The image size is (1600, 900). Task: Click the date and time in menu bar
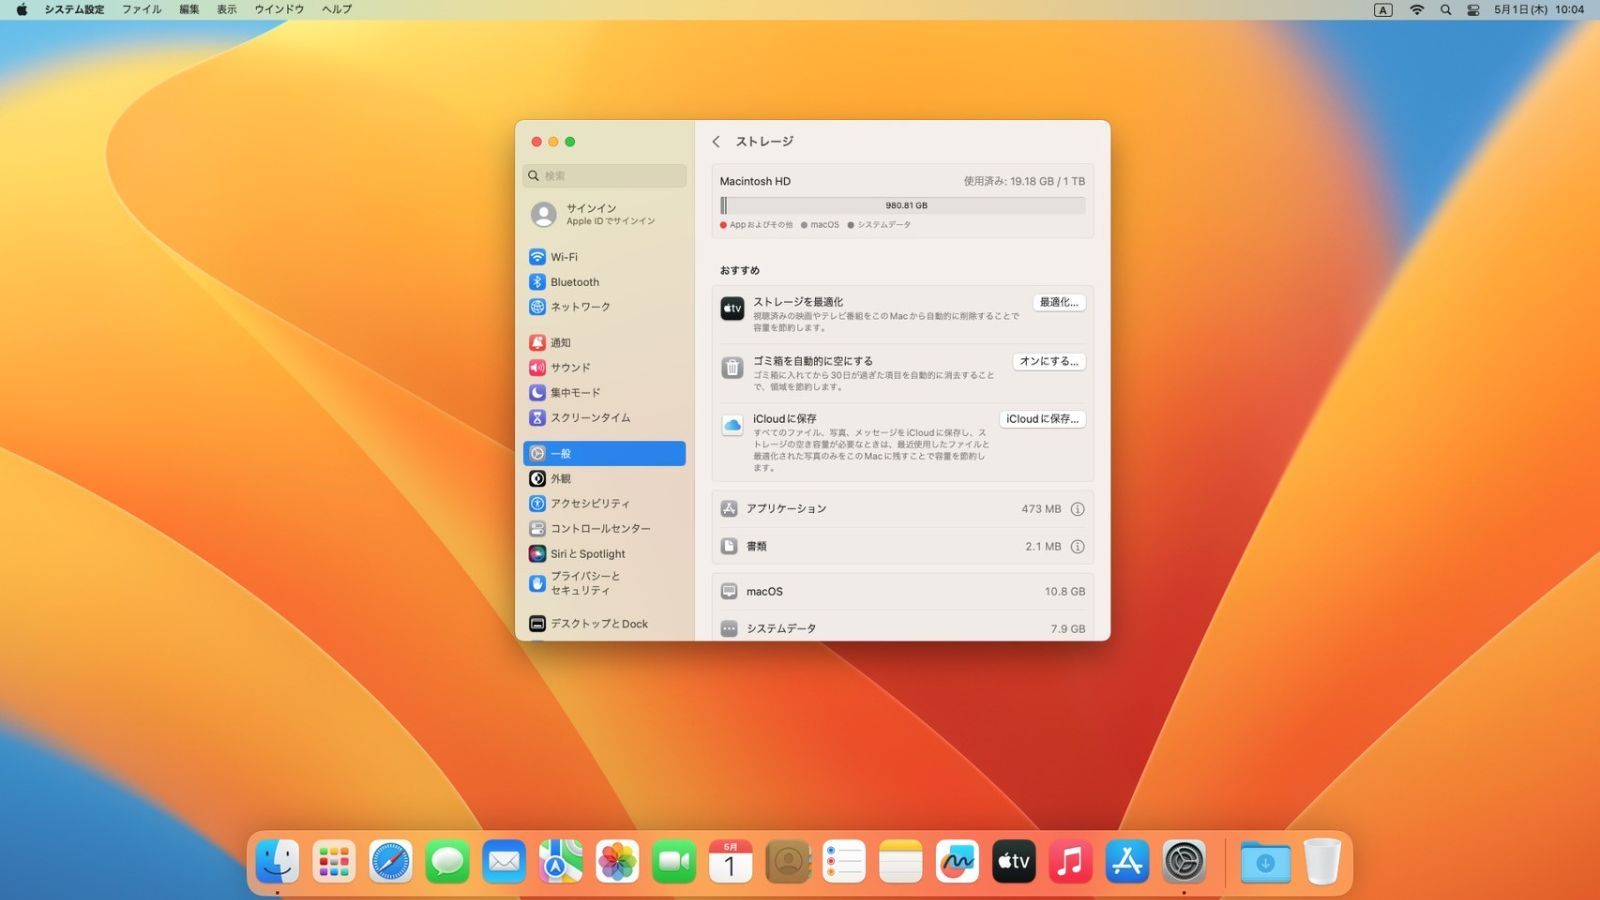(1539, 9)
